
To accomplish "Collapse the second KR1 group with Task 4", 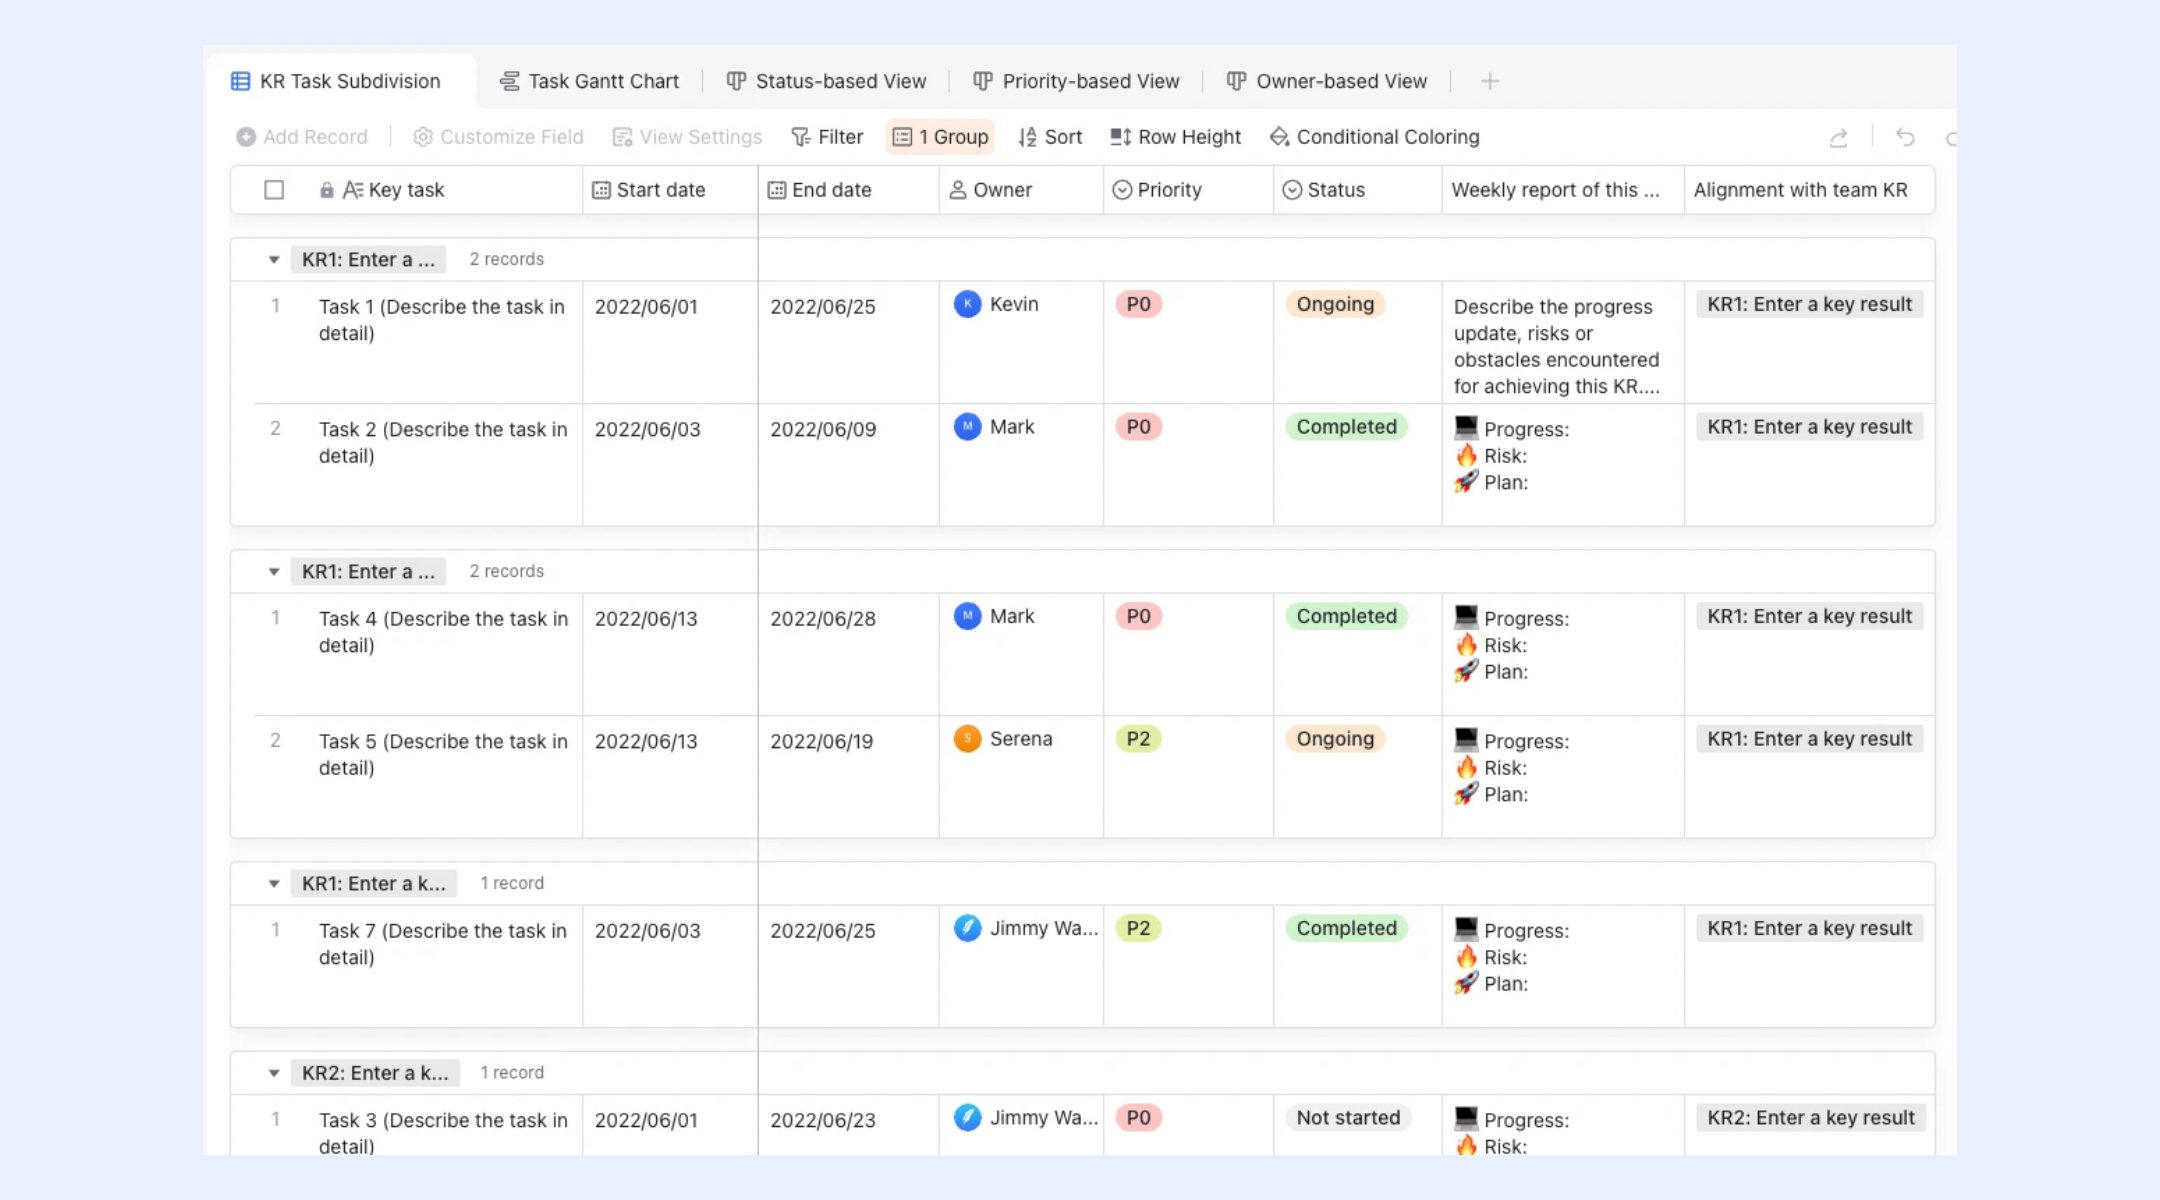I will coord(273,572).
